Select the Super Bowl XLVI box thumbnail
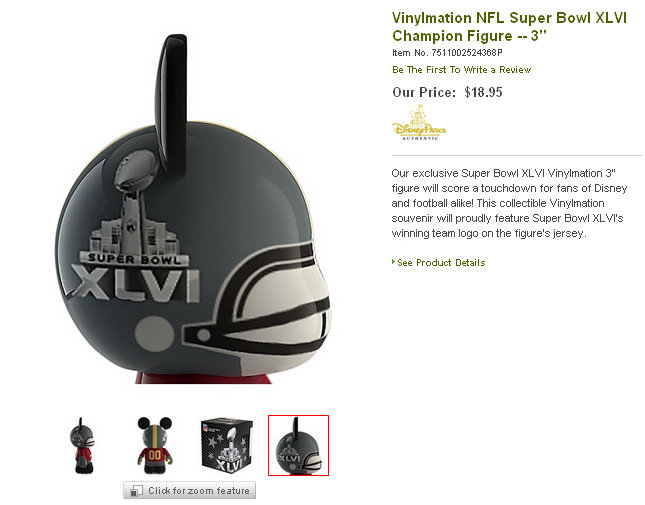The width and height of the screenshot is (645, 505). [227, 445]
